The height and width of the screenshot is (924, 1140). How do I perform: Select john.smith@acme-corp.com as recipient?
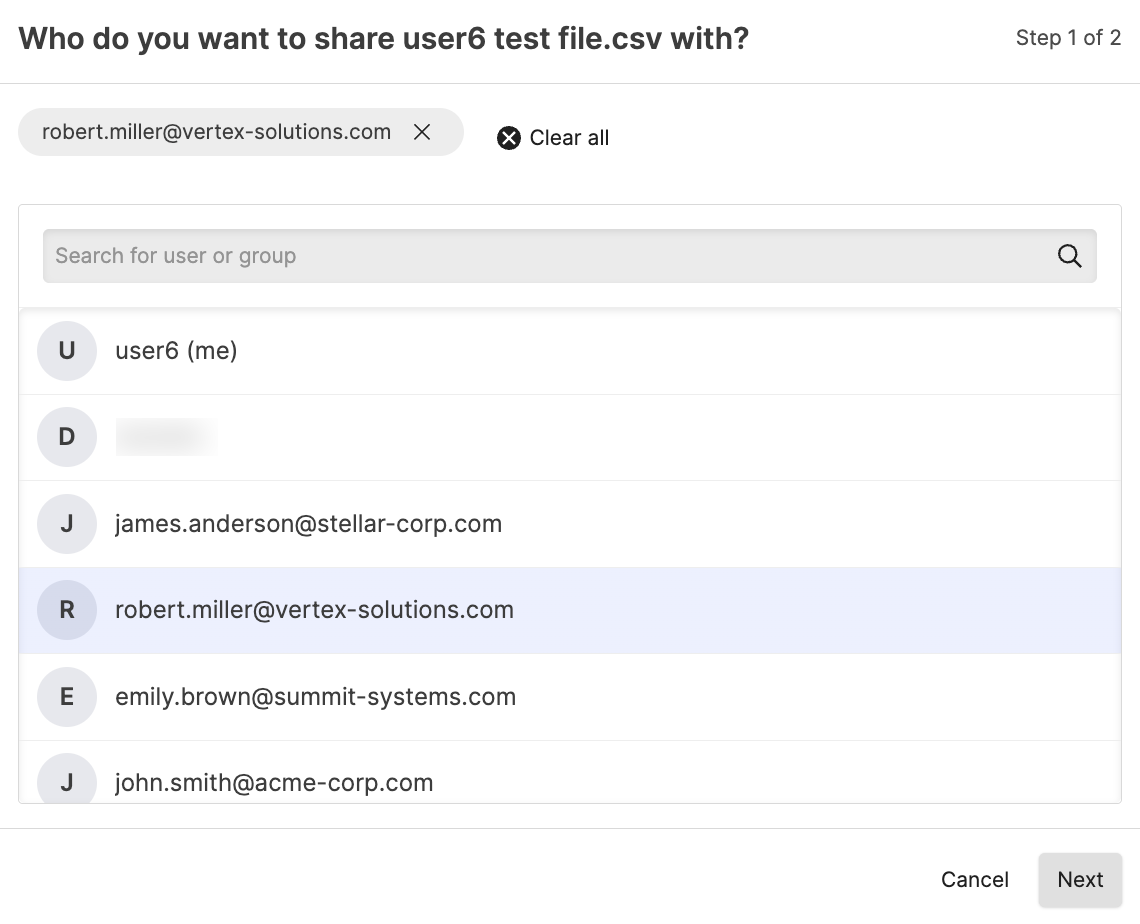(x=274, y=782)
